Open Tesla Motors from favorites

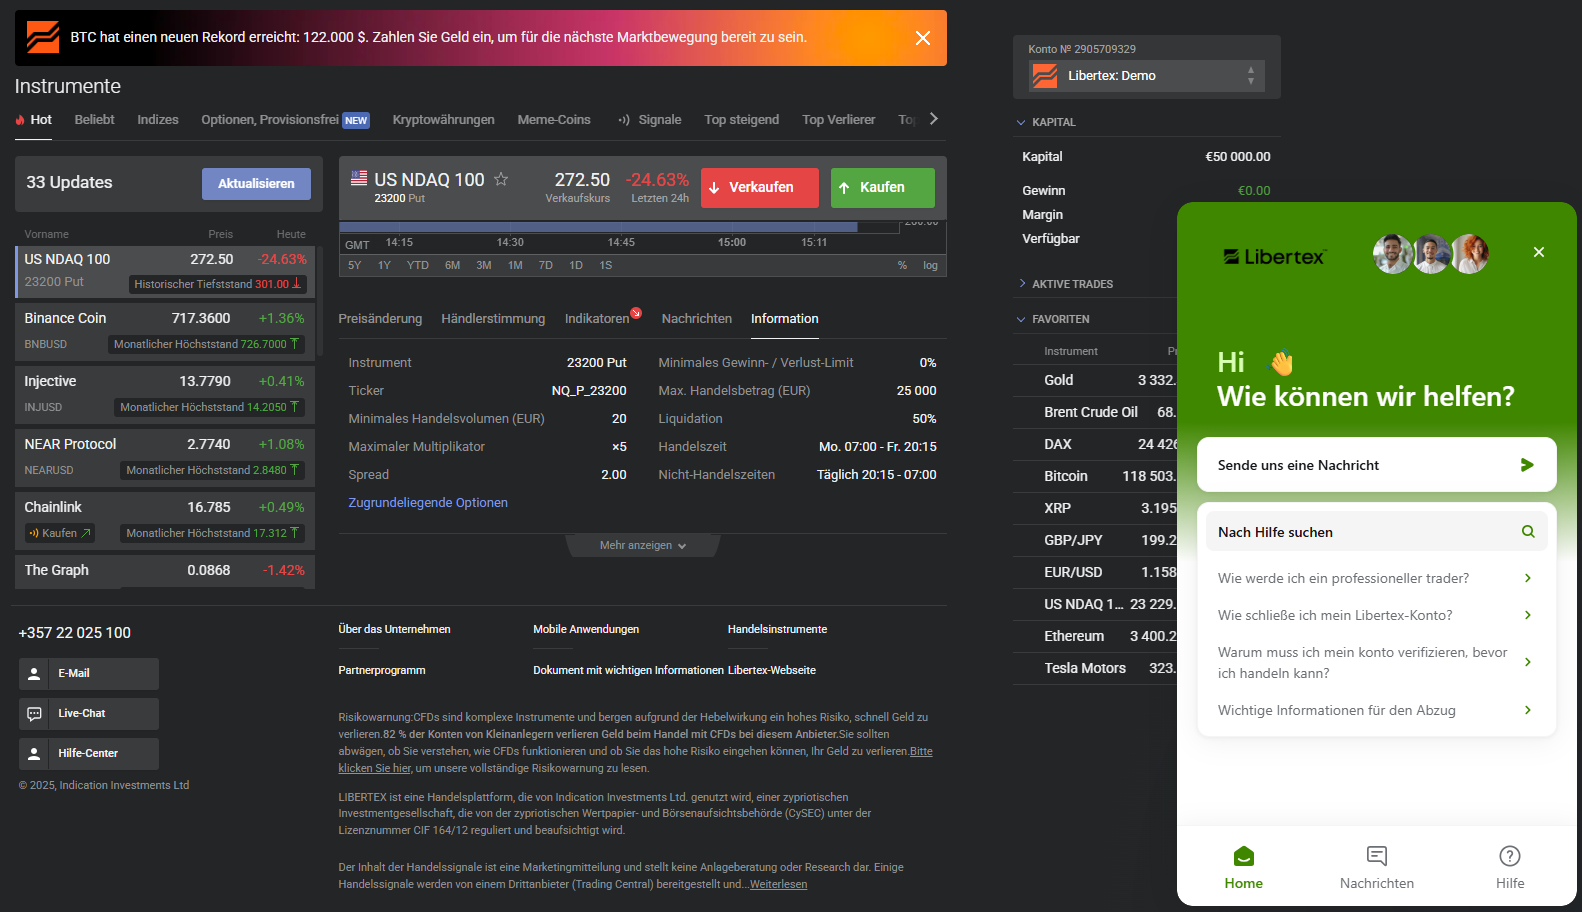coord(1095,668)
